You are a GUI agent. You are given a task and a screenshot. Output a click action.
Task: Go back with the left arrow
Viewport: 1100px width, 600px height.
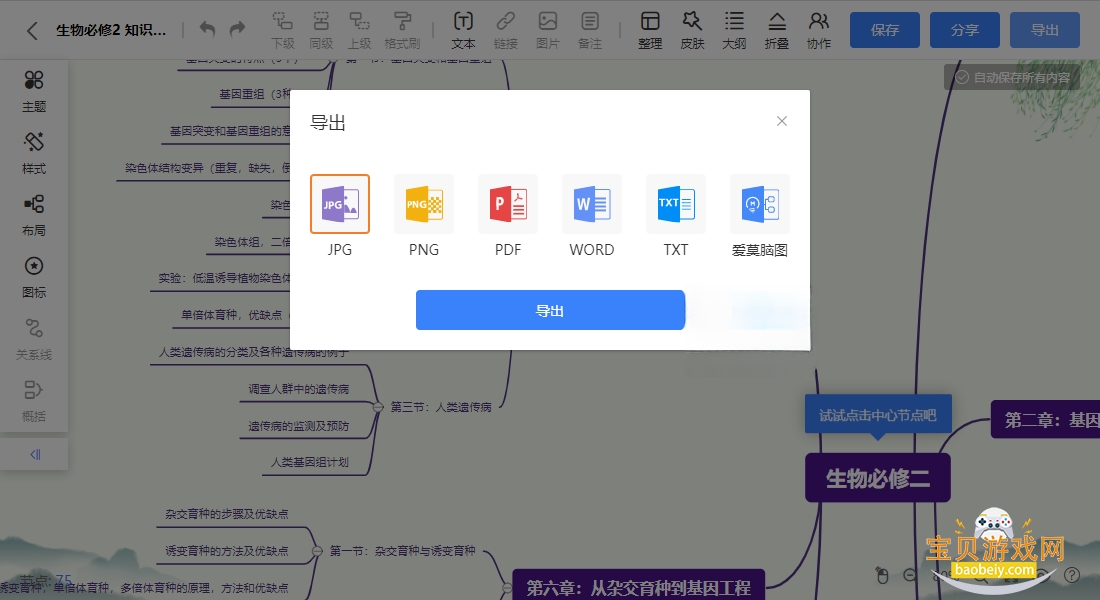[32, 30]
